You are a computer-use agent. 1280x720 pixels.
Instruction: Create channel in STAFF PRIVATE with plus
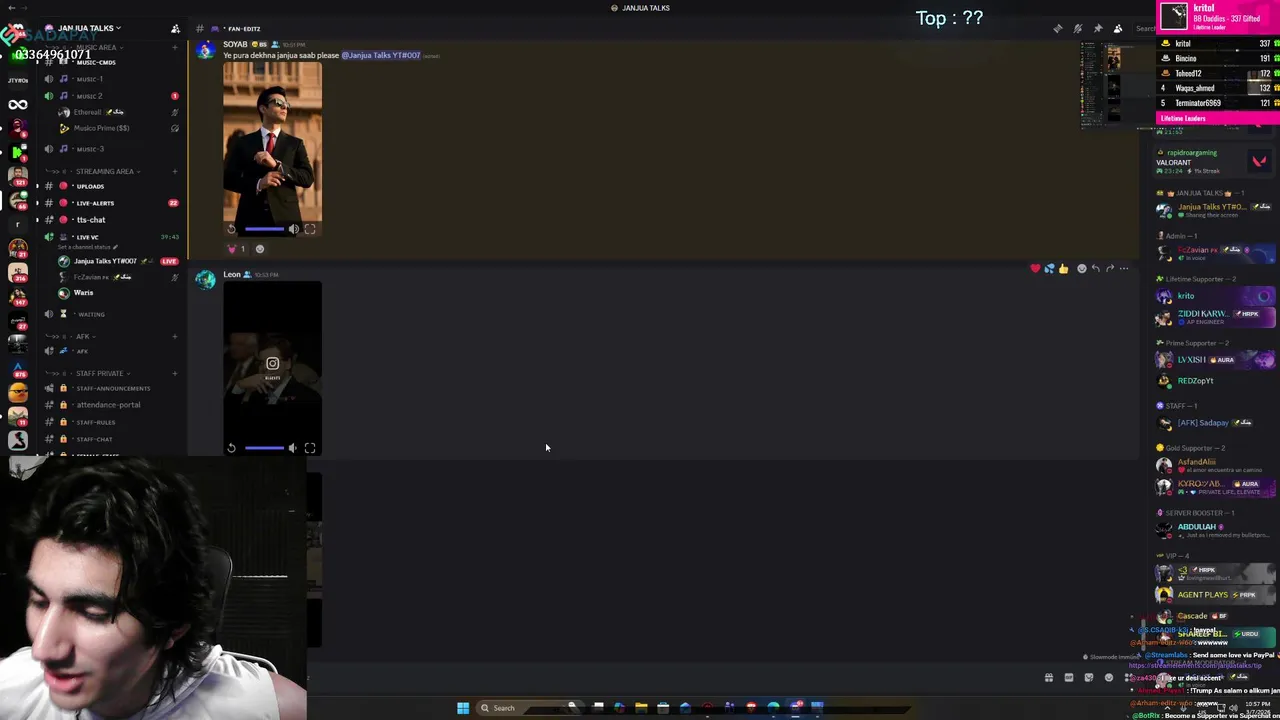[175, 373]
